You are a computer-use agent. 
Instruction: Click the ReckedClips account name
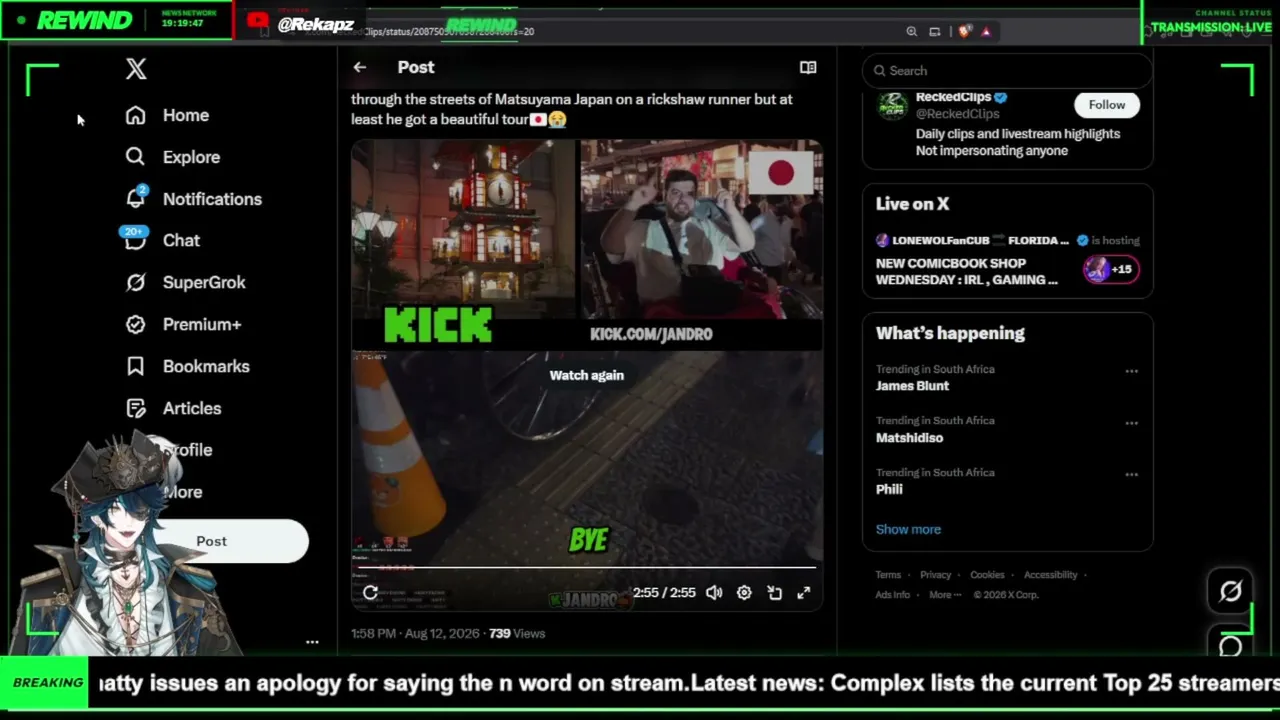[953, 97]
